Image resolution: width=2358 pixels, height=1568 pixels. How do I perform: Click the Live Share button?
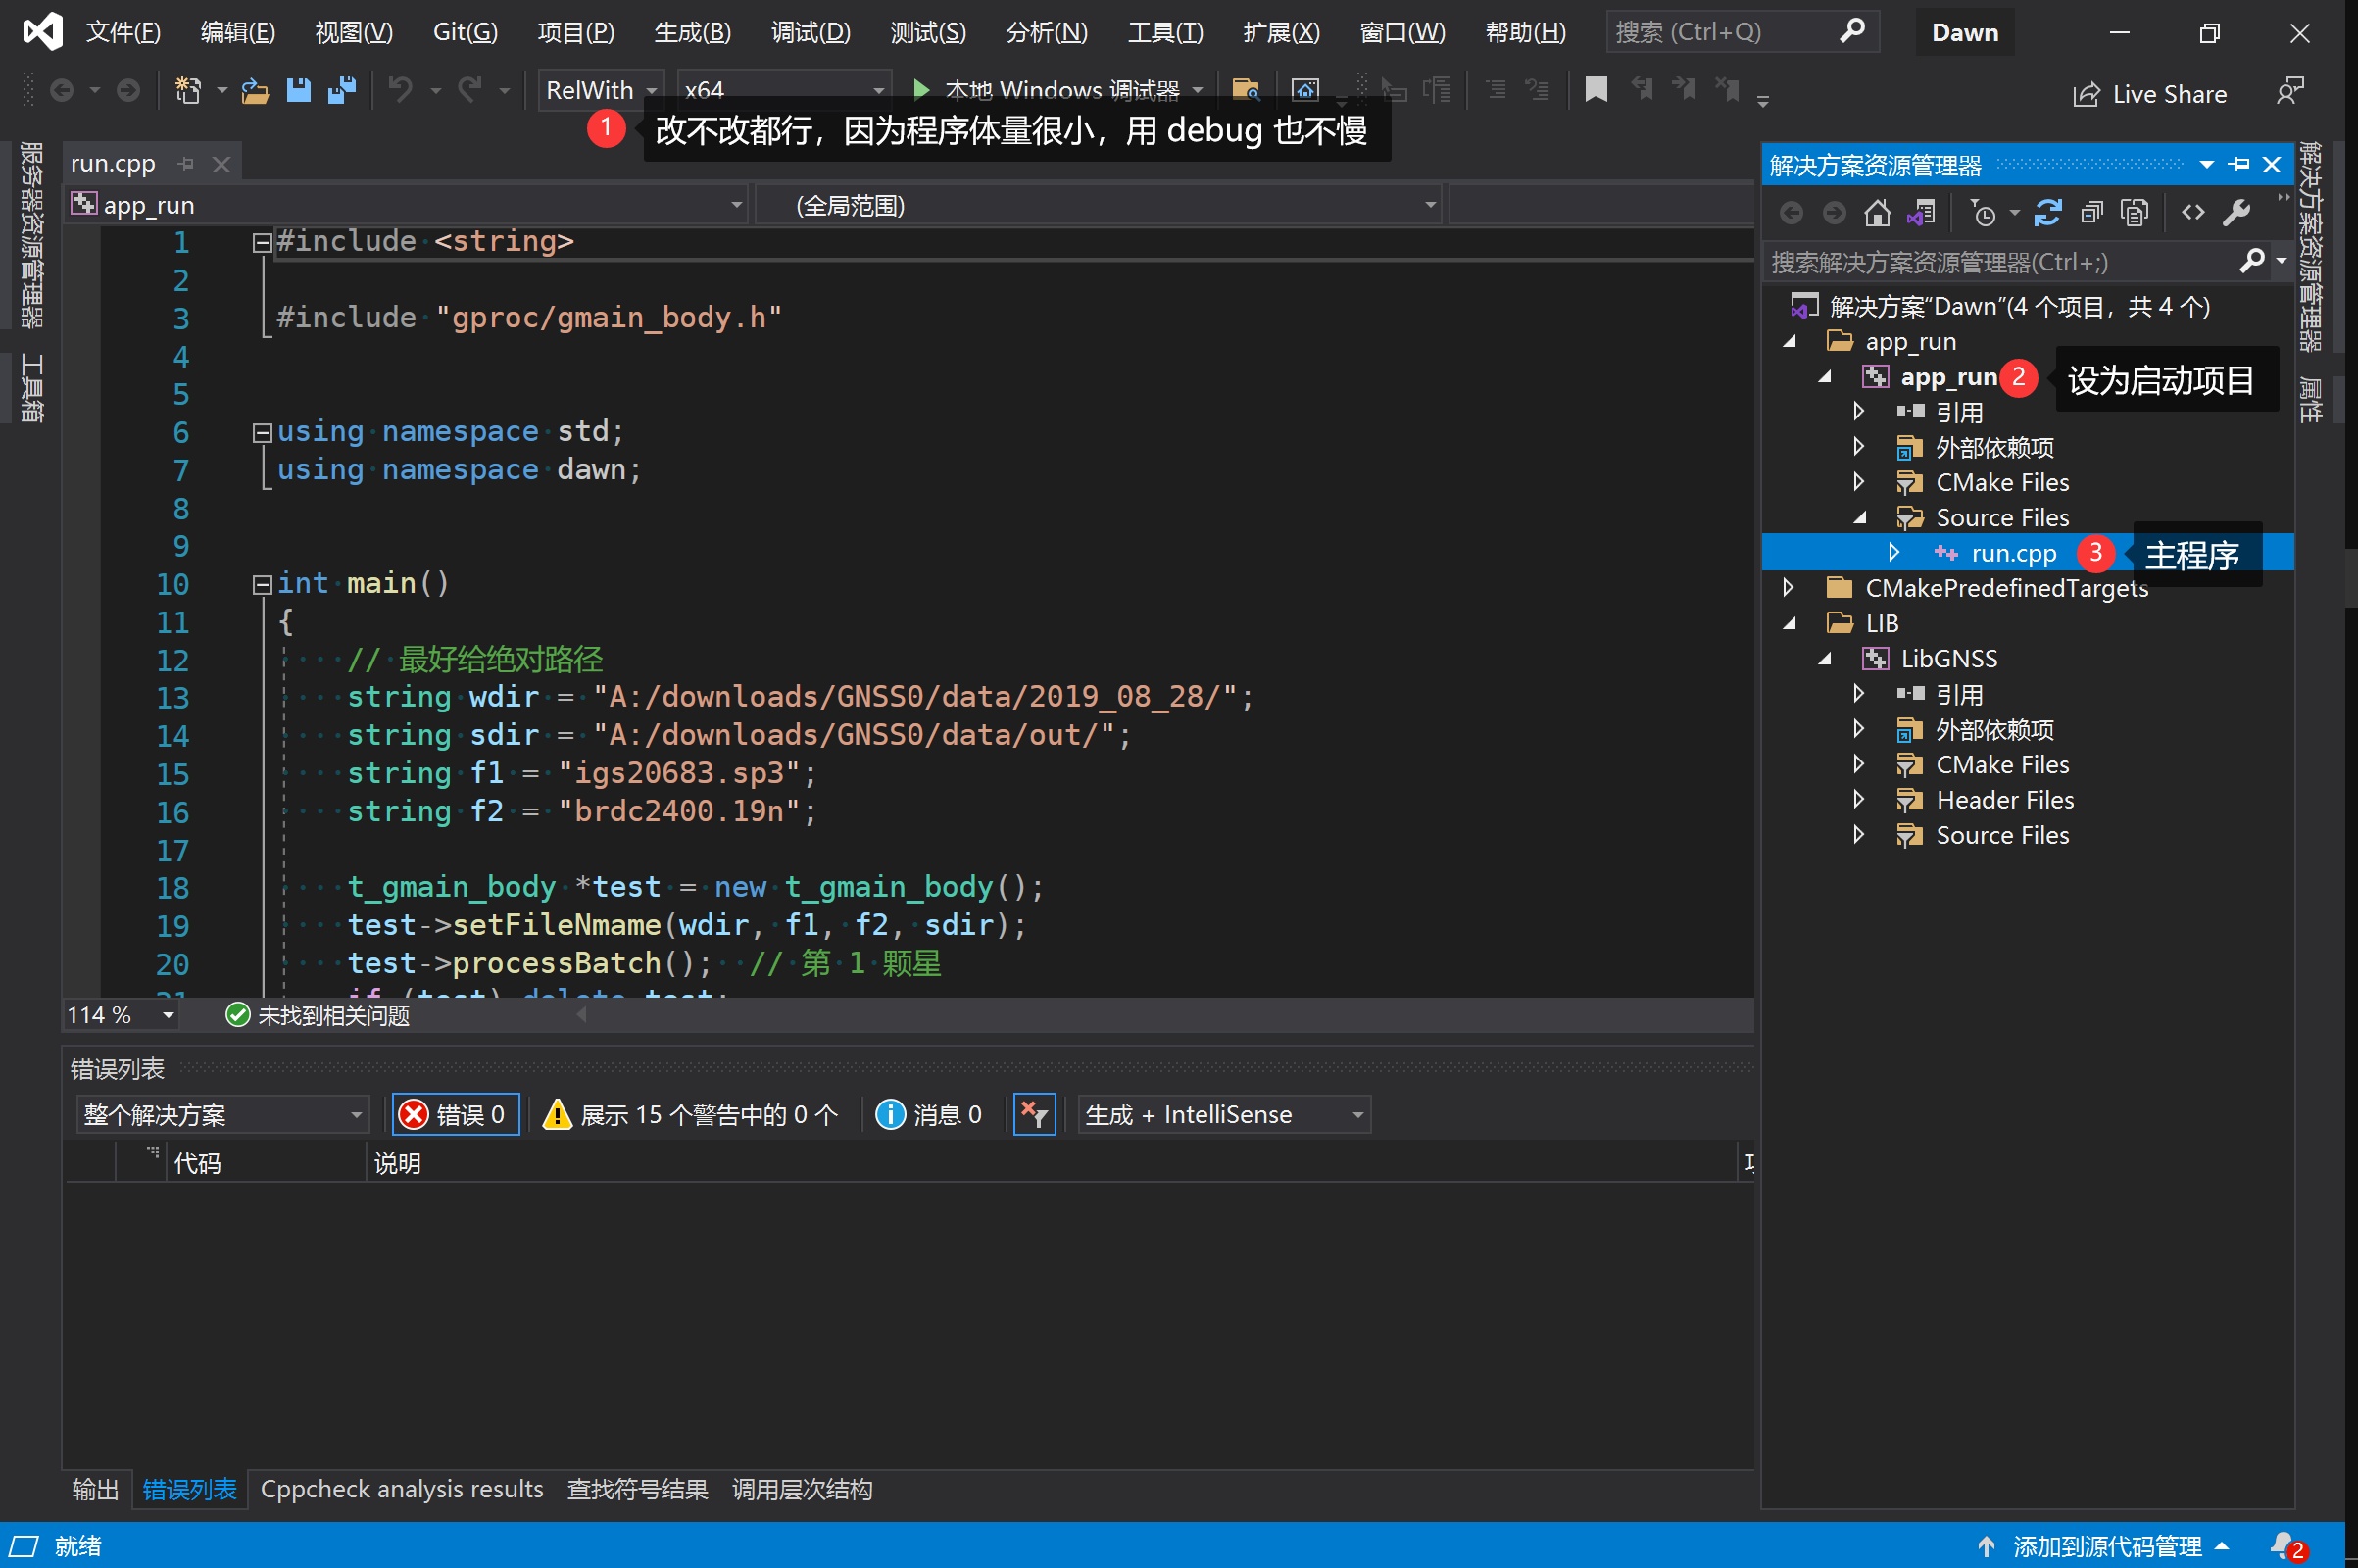click(2150, 94)
